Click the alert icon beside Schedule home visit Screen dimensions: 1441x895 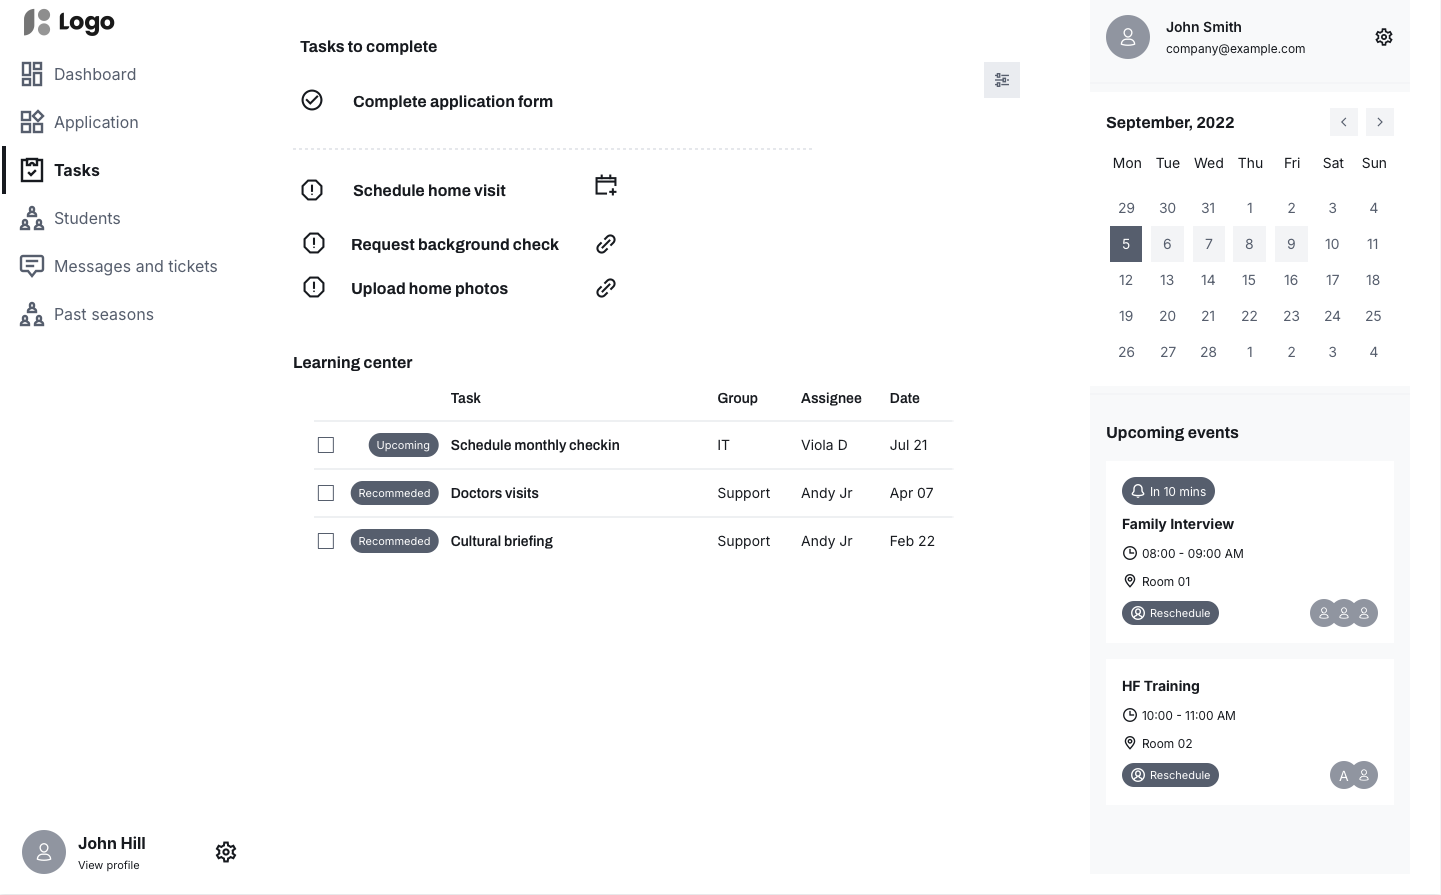[312, 190]
